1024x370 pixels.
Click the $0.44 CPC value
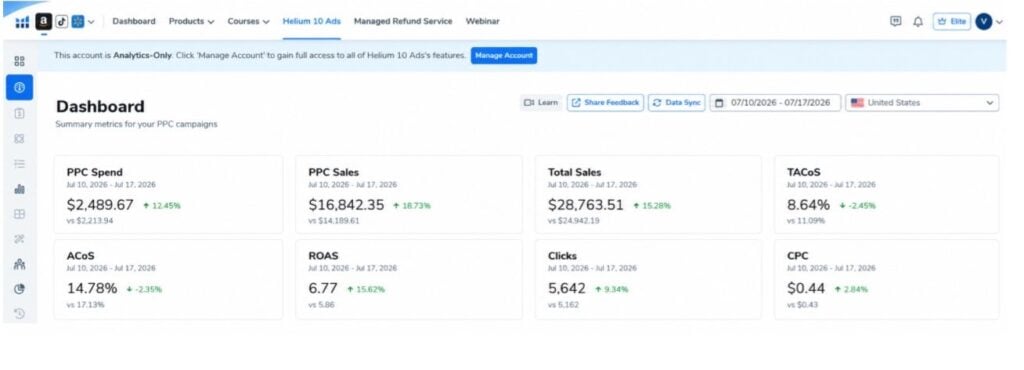coord(806,288)
